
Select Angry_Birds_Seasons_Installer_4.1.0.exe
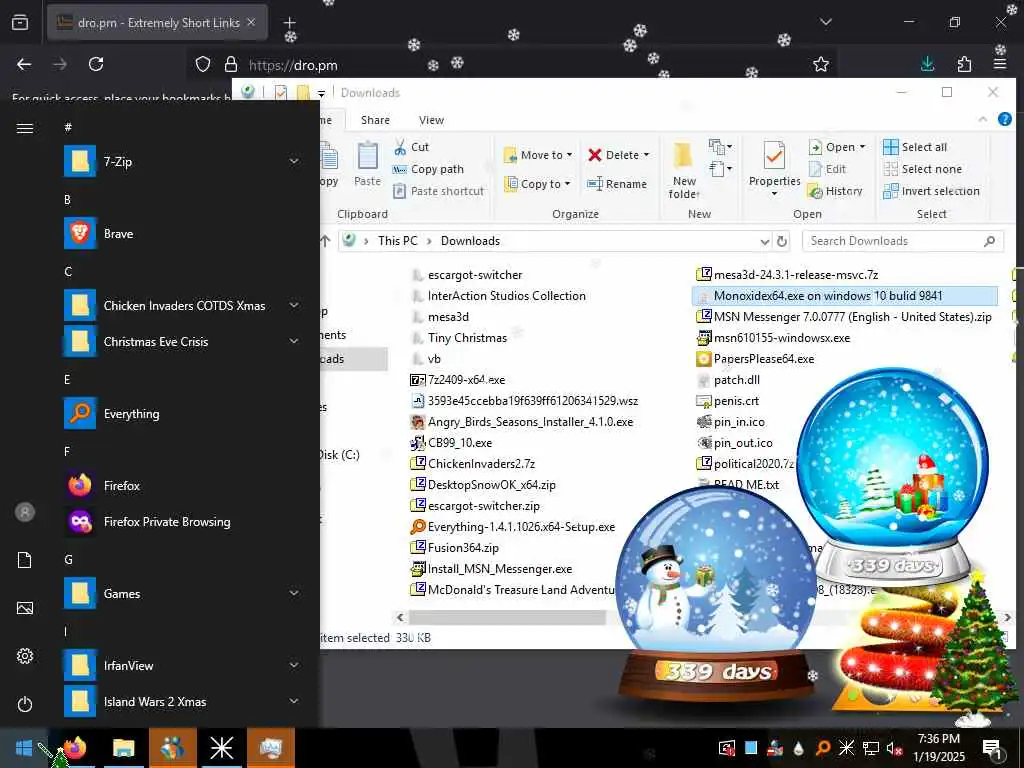[522, 422]
